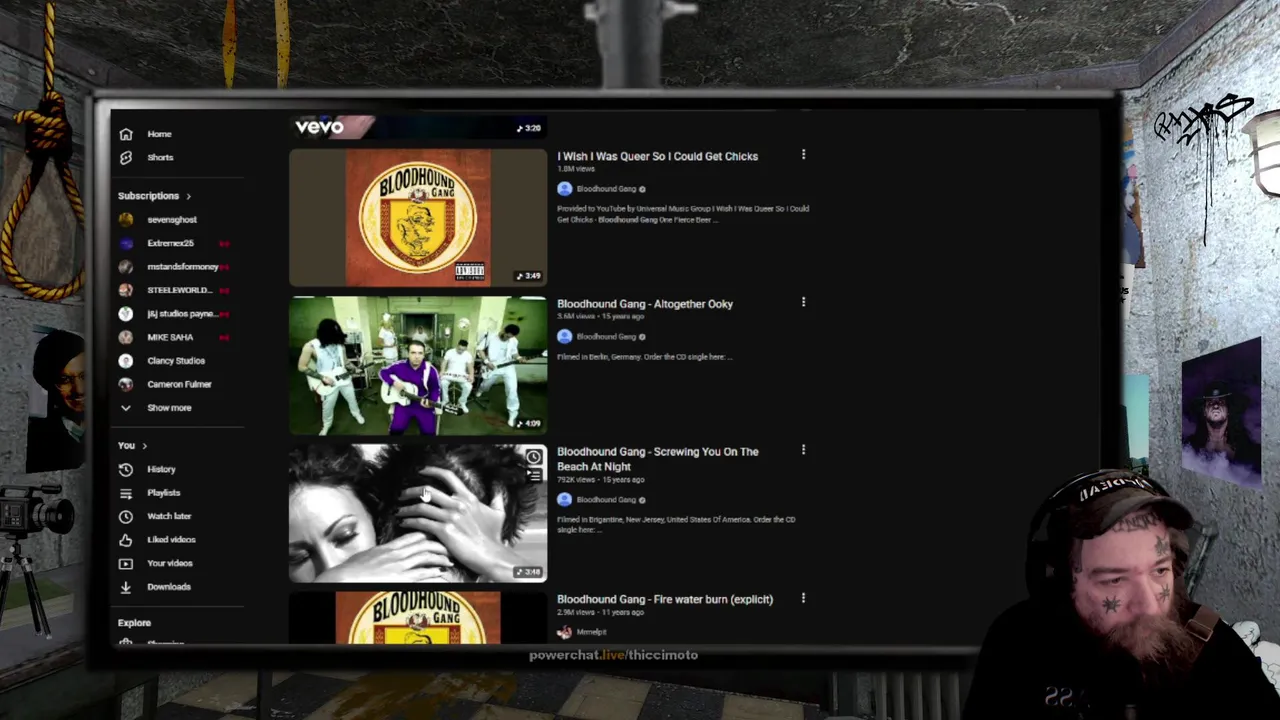Select Shorts in the sidebar
The width and height of the screenshot is (1280, 720).
[x=160, y=157]
